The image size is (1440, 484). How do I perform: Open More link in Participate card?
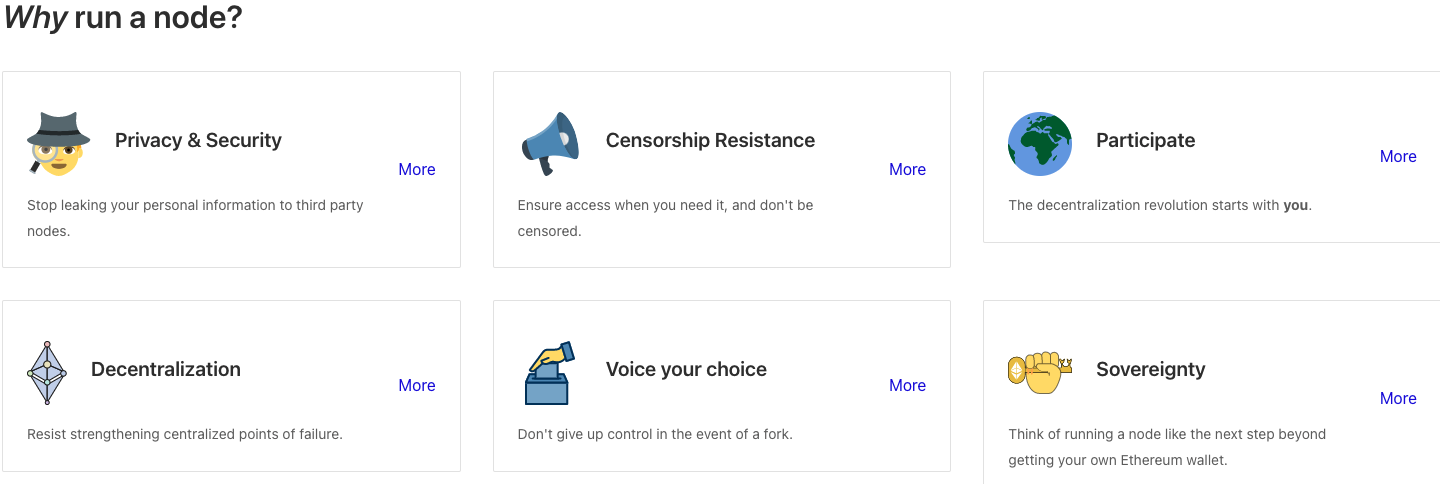click(x=1398, y=156)
